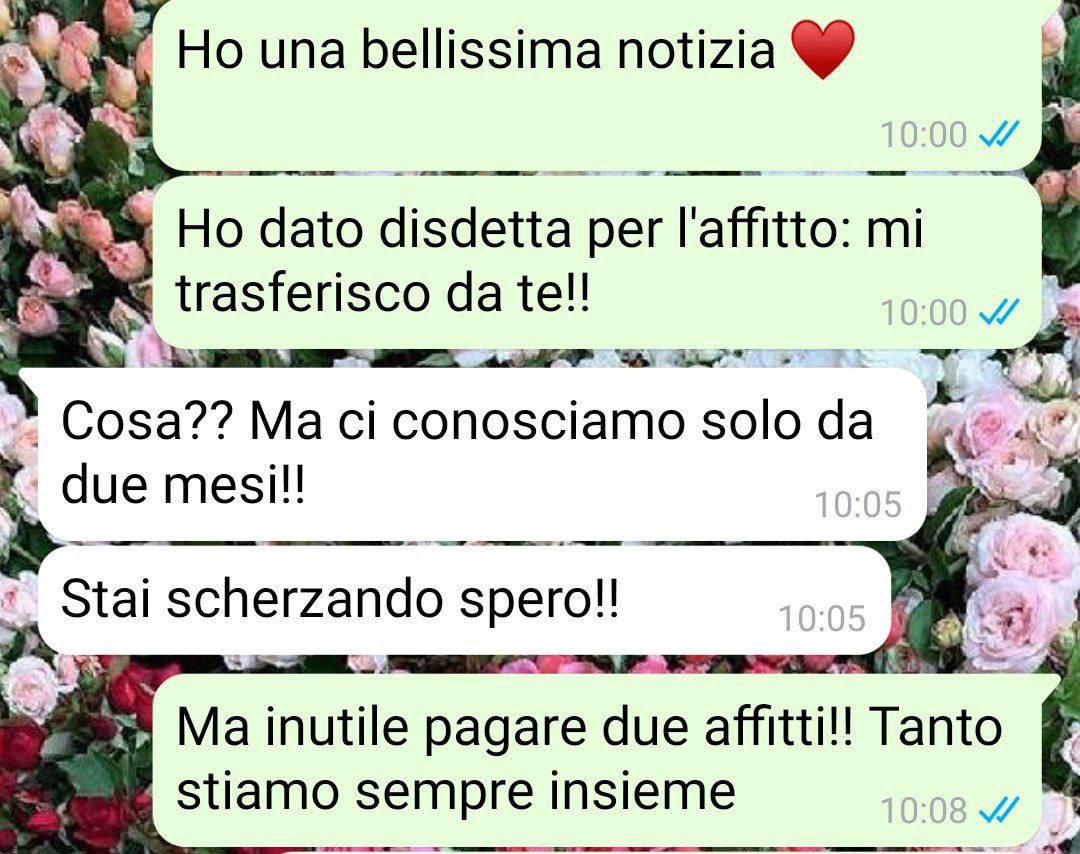
Task: Click the 10:05 timestamp on 'Cosa??' message
Action: point(858,505)
